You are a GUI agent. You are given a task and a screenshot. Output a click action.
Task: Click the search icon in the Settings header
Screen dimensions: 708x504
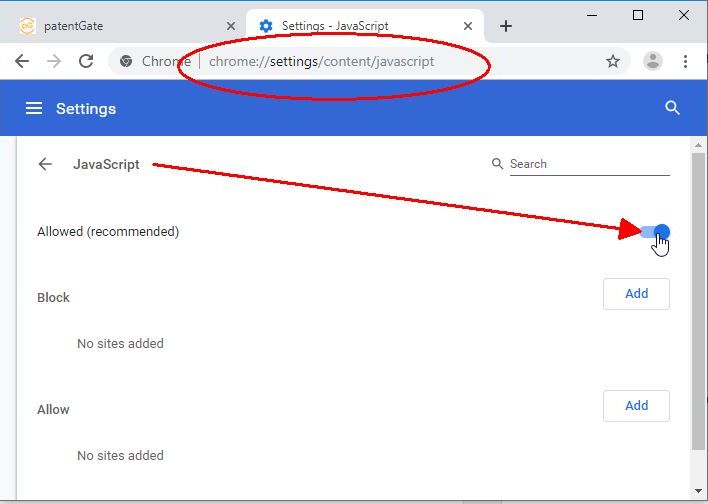672,108
